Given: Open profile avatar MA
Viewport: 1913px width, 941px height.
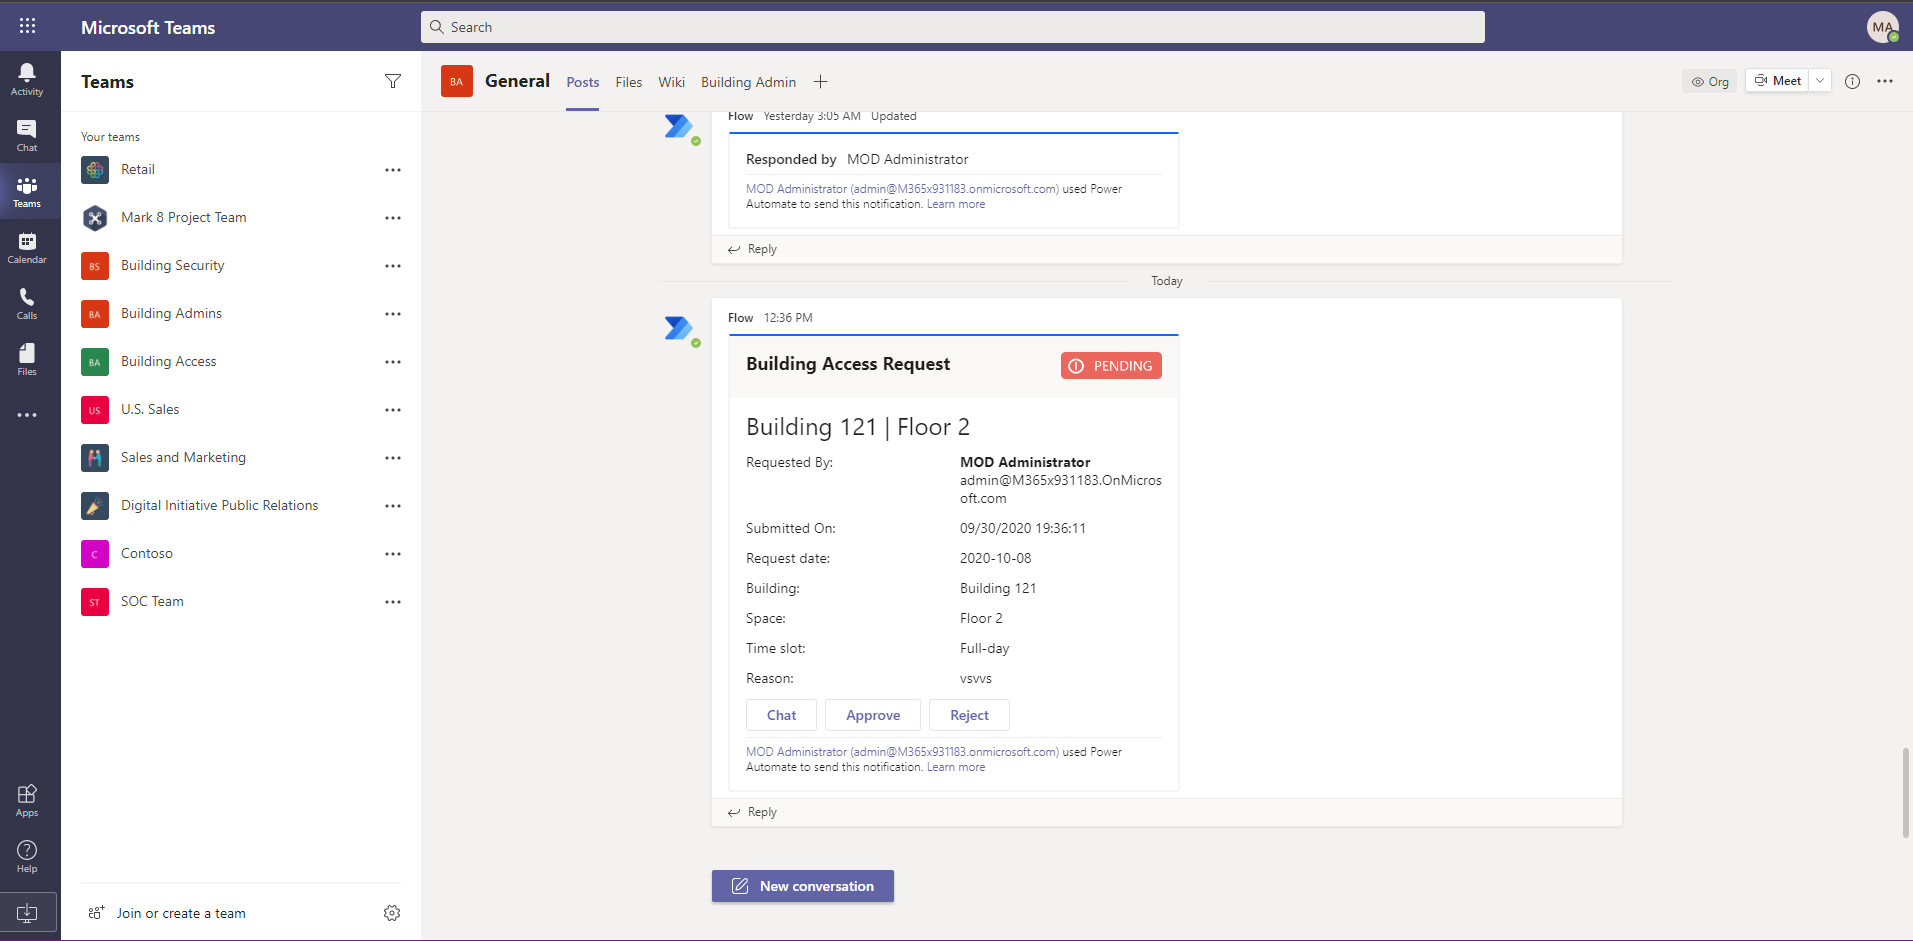Looking at the screenshot, I should point(1883,27).
